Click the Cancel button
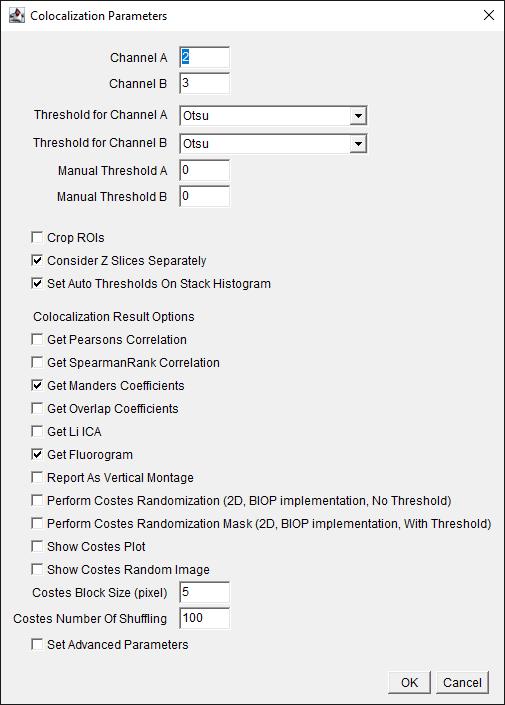The image size is (505, 705). pyautogui.click(x=462, y=682)
